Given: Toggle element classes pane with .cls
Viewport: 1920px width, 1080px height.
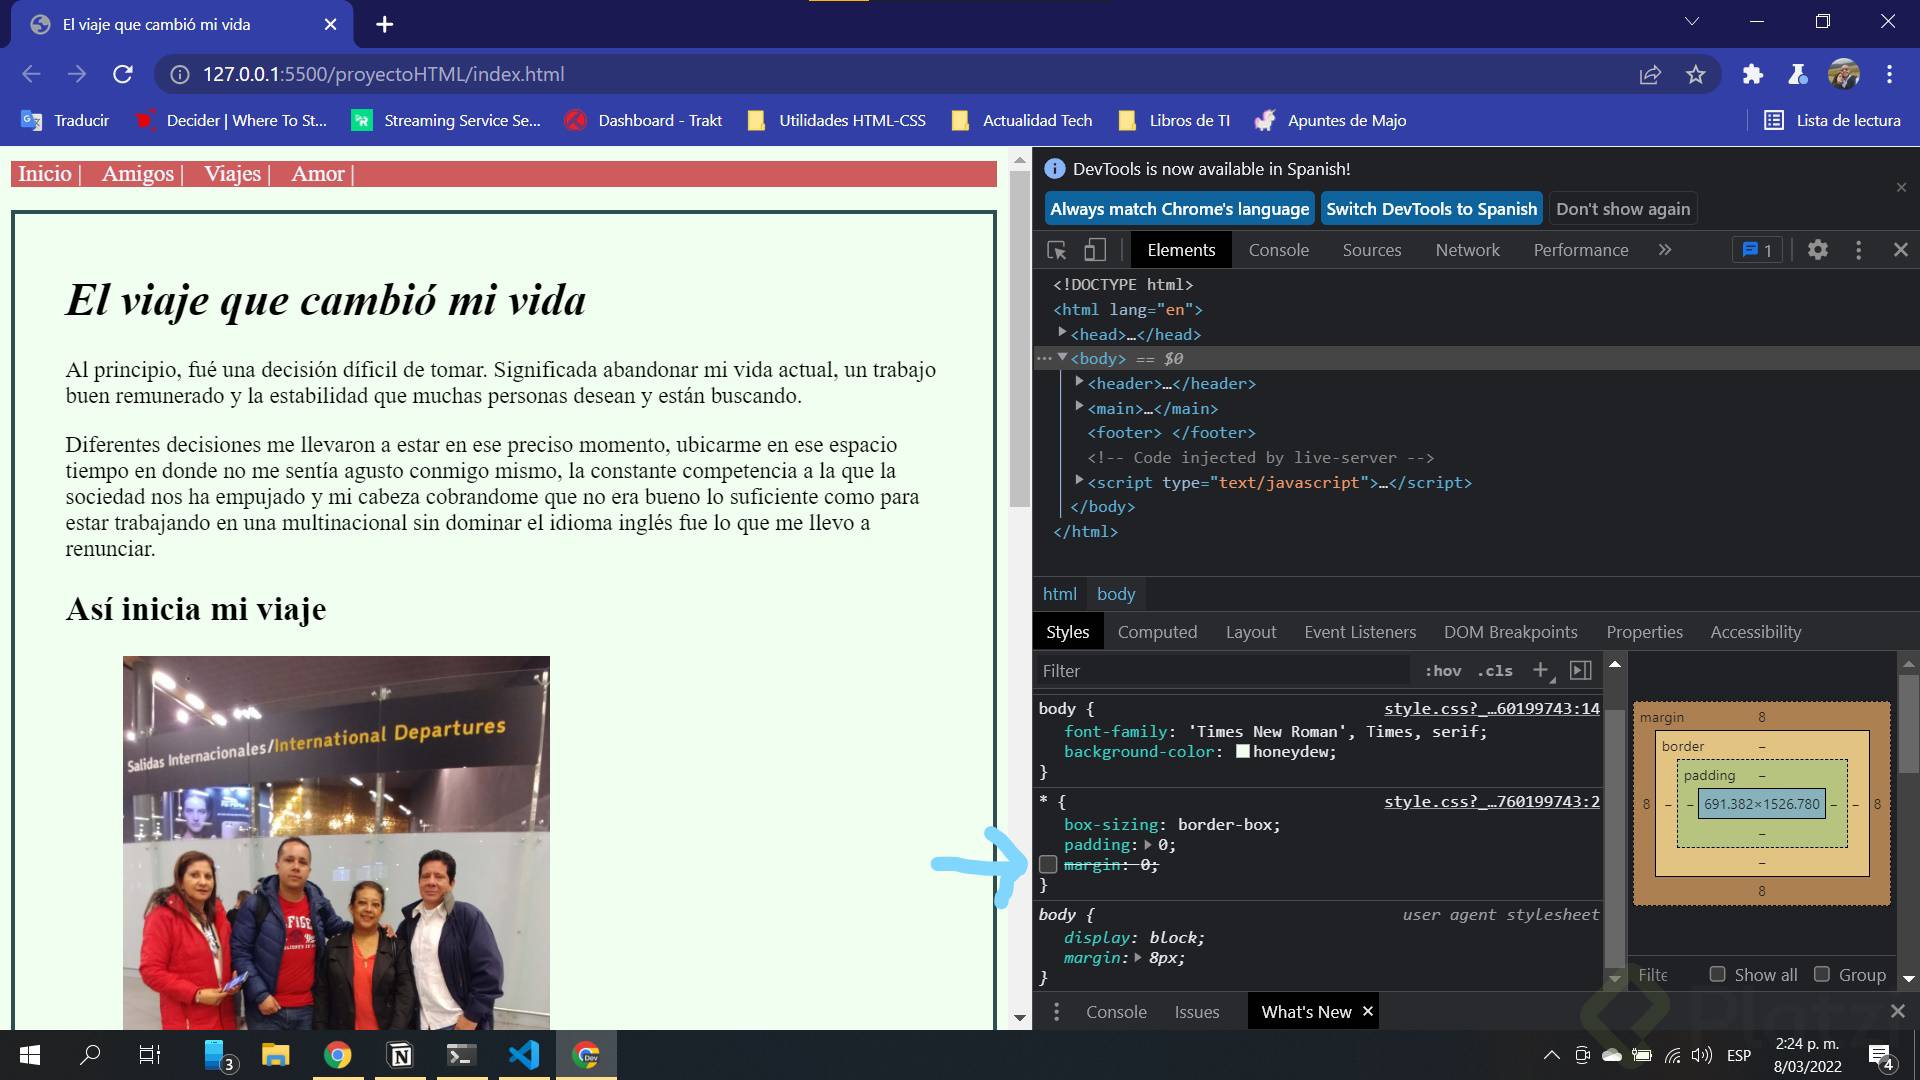Looking at the screenshot, I should point(1495,671).
